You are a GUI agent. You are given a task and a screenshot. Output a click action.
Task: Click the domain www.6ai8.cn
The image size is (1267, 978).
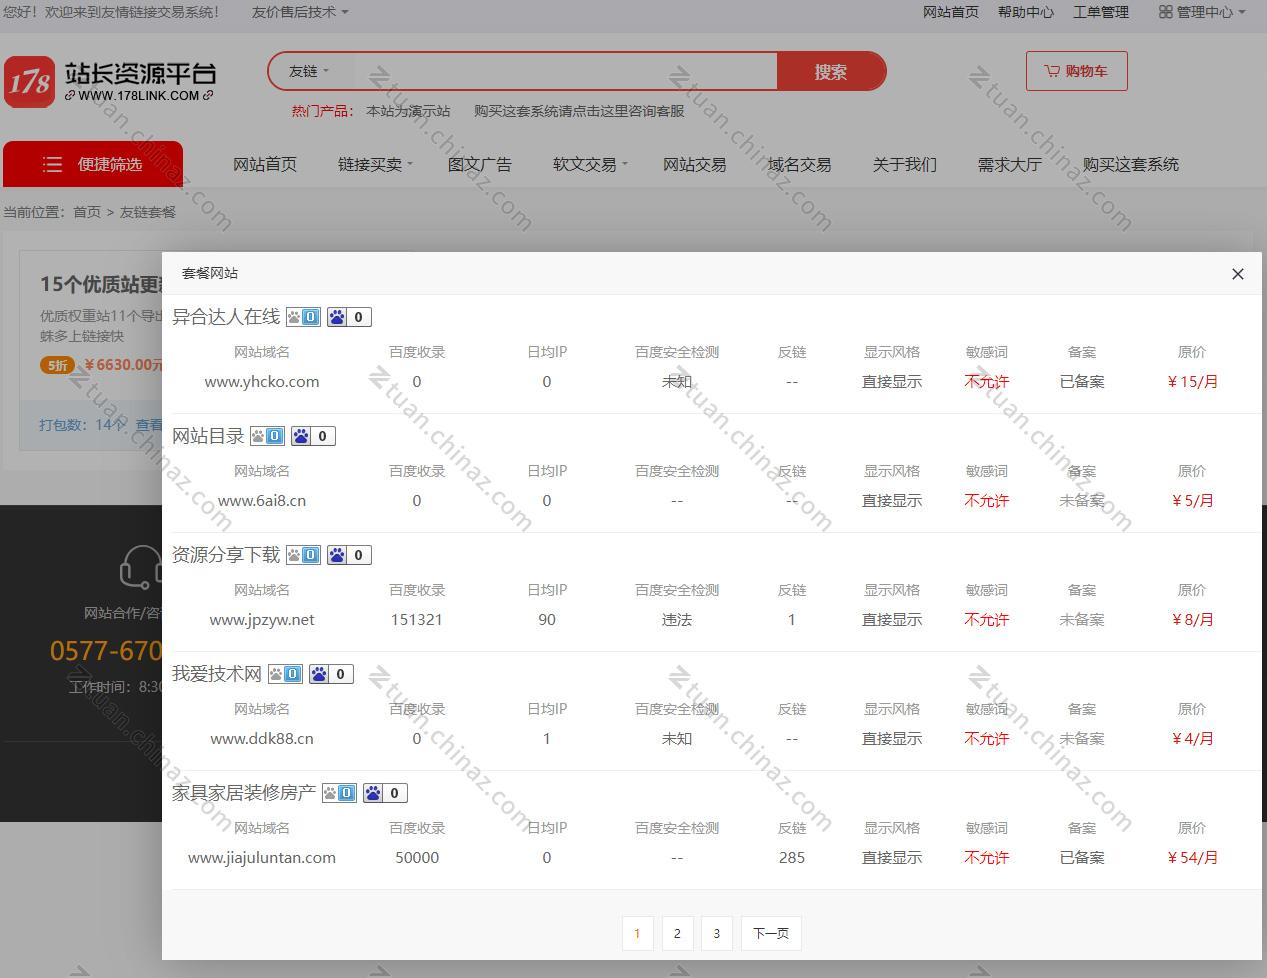point(262,500)
